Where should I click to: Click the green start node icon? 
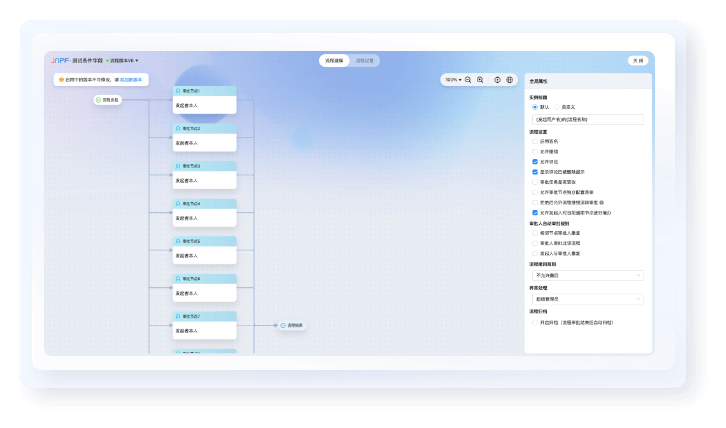[98, 100]
